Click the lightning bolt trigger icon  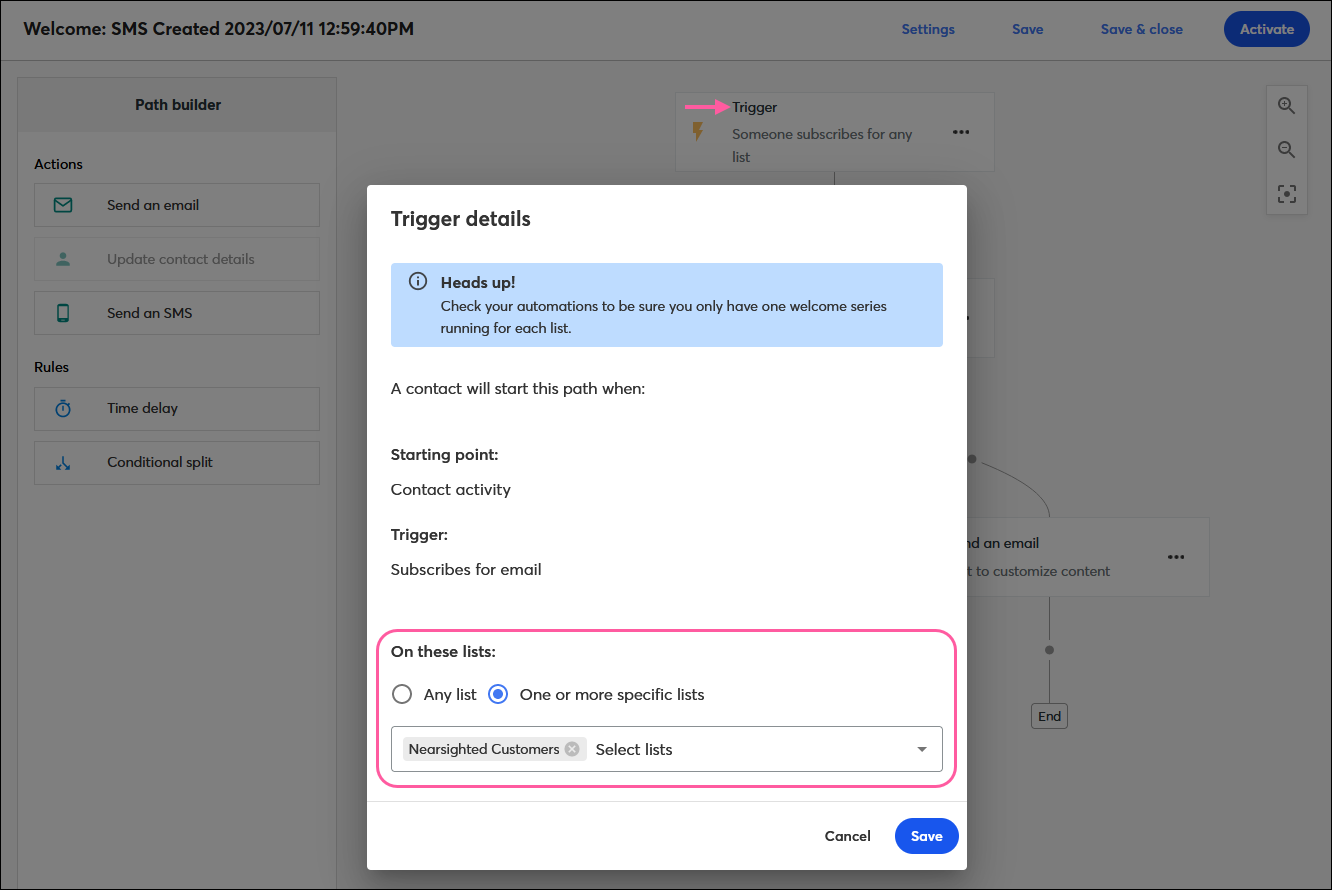(700, 131)
